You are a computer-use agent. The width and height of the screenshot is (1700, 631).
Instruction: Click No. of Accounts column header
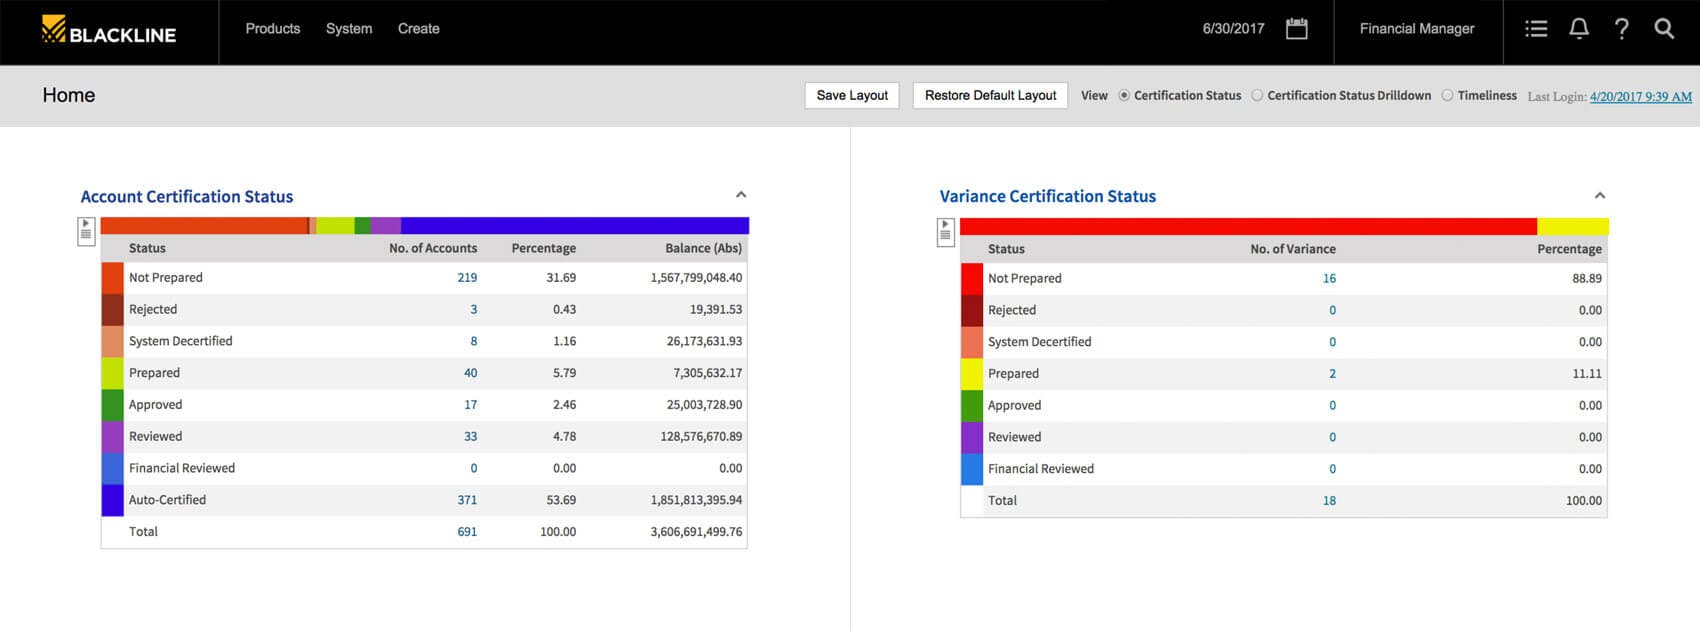coord(433,248)
